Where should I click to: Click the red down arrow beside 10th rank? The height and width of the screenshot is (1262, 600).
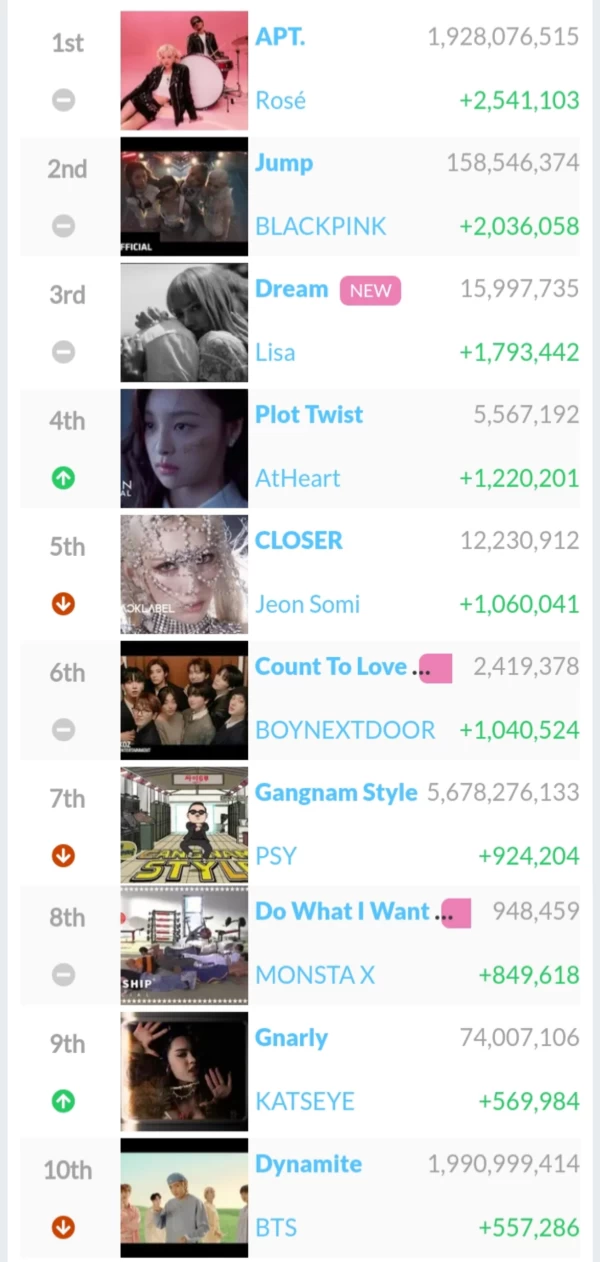pyautogui.click(x=63, y=1227)
